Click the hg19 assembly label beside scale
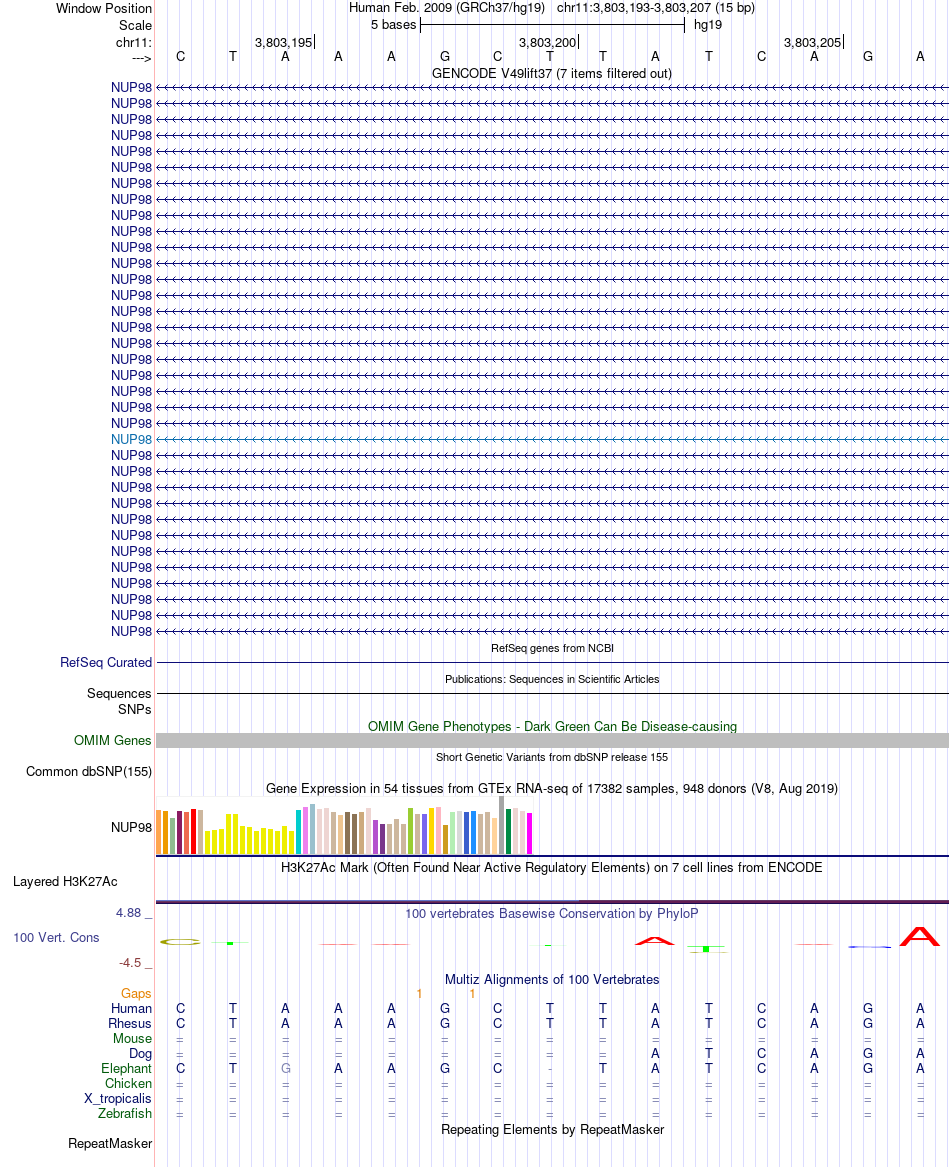 (707, 25)
